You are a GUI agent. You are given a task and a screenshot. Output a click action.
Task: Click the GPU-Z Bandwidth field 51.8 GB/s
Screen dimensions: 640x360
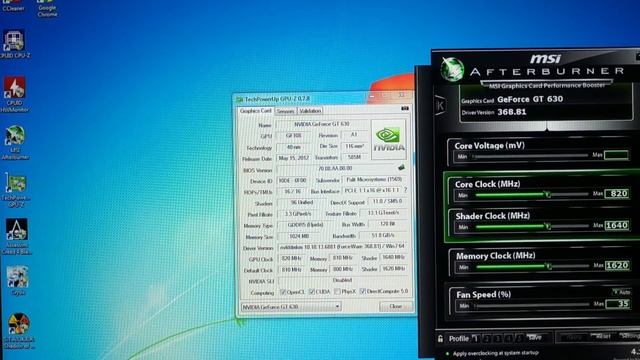(383, 236)
